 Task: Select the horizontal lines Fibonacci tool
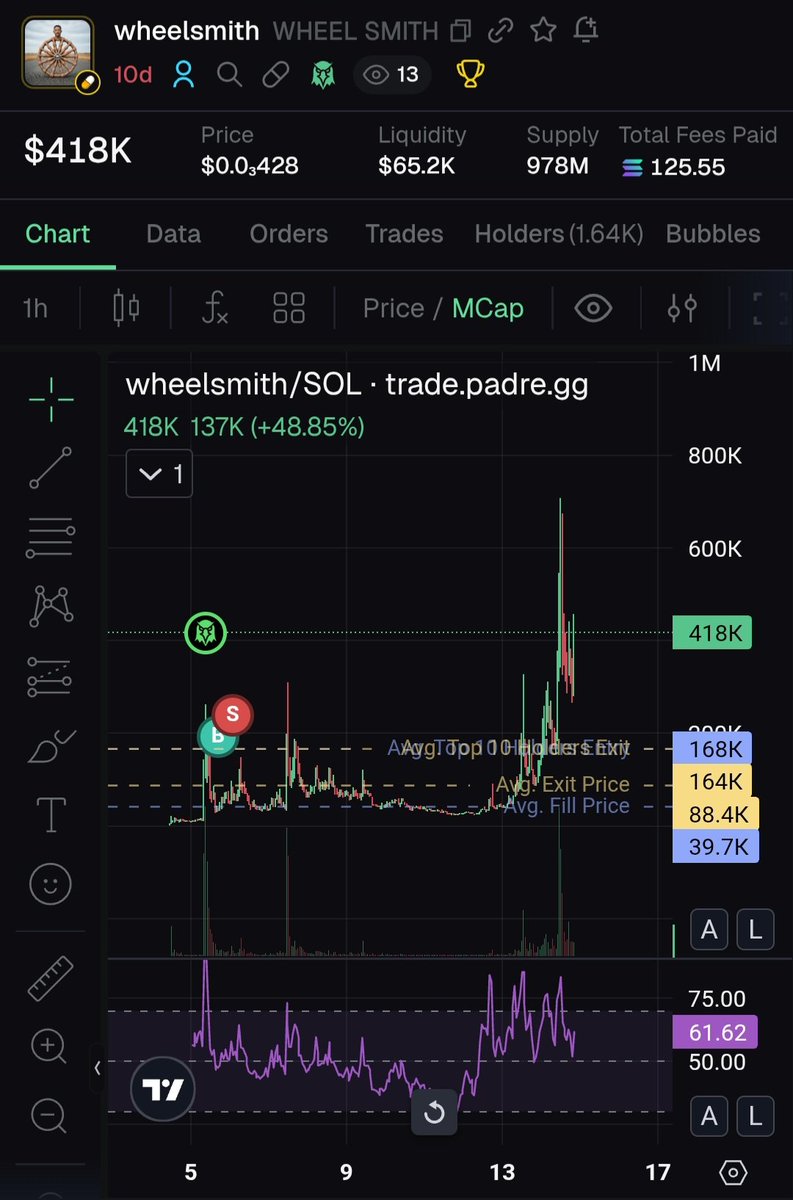tap(50, 539)
